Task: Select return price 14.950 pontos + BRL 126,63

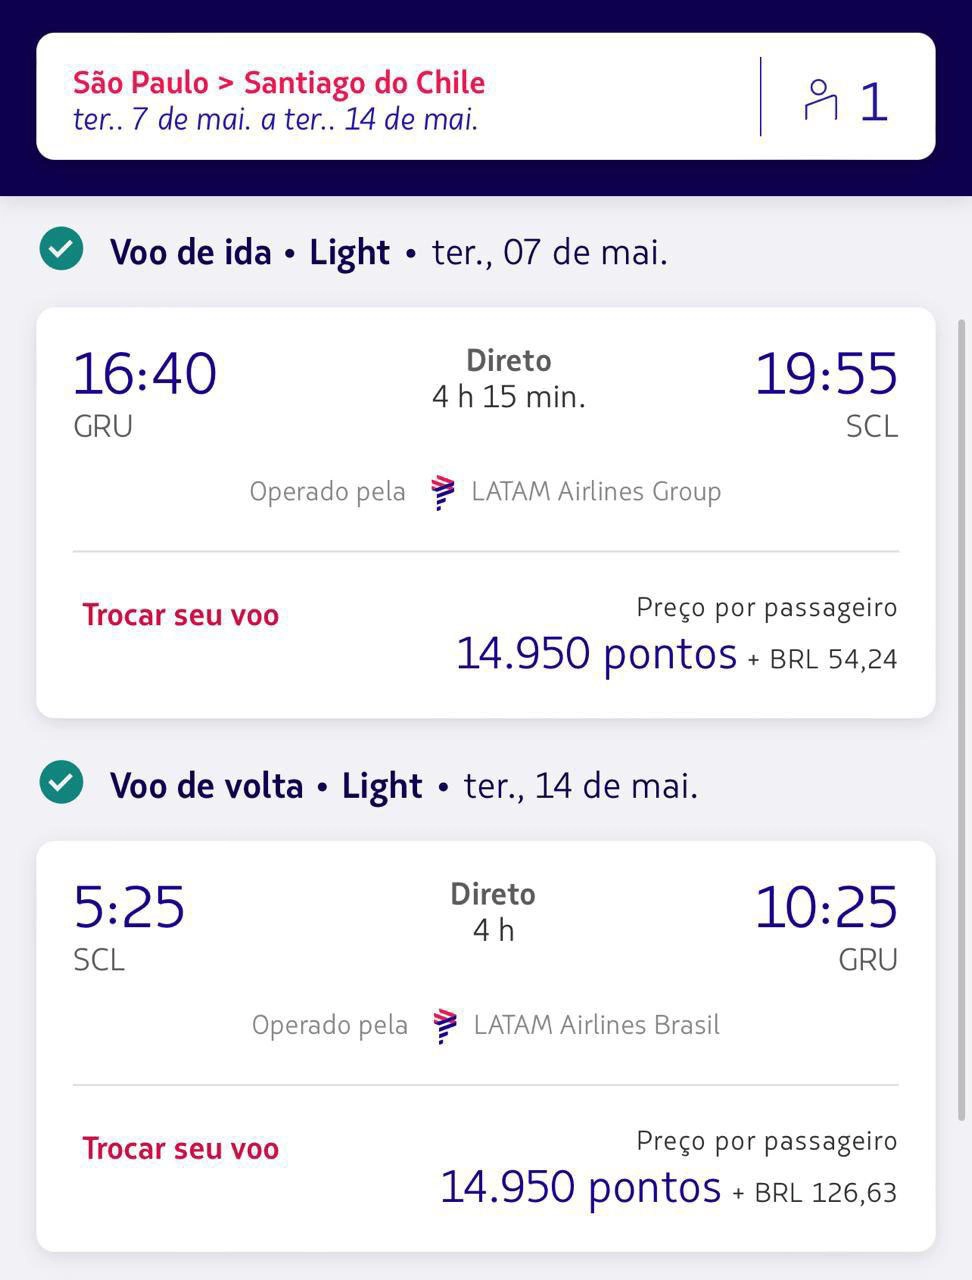Action: pyautogui.click(x=669, y=1188)
